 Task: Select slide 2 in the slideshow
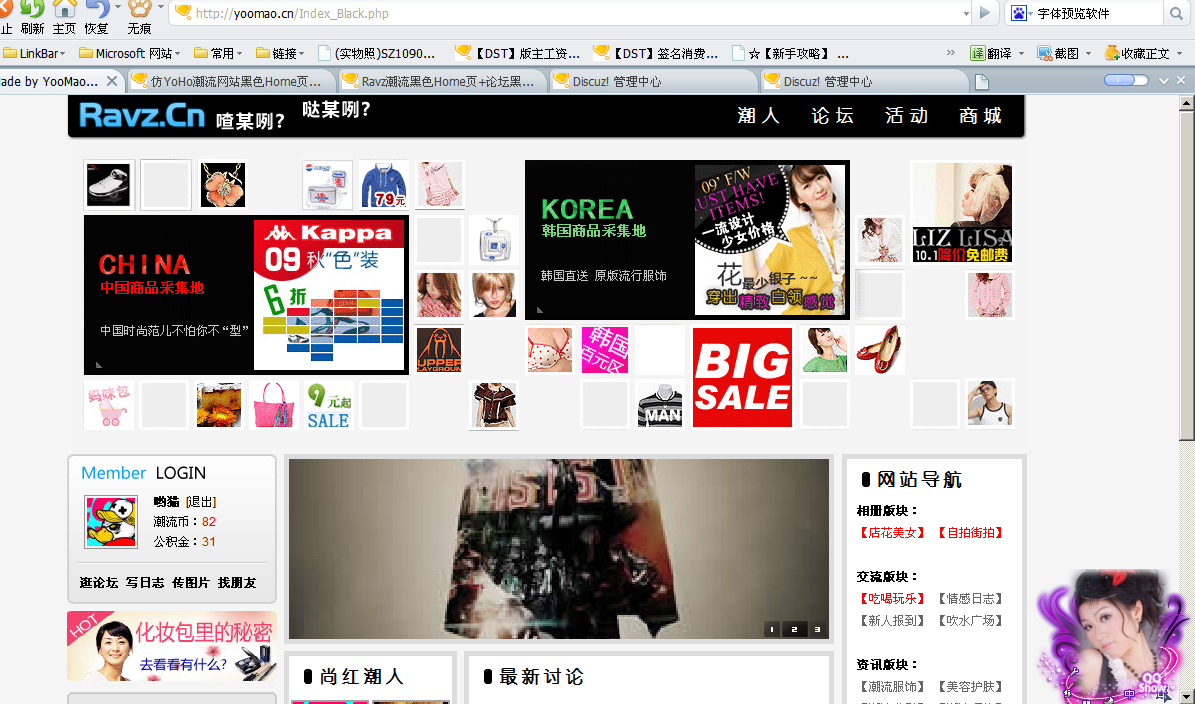click(x=794, y=630)
